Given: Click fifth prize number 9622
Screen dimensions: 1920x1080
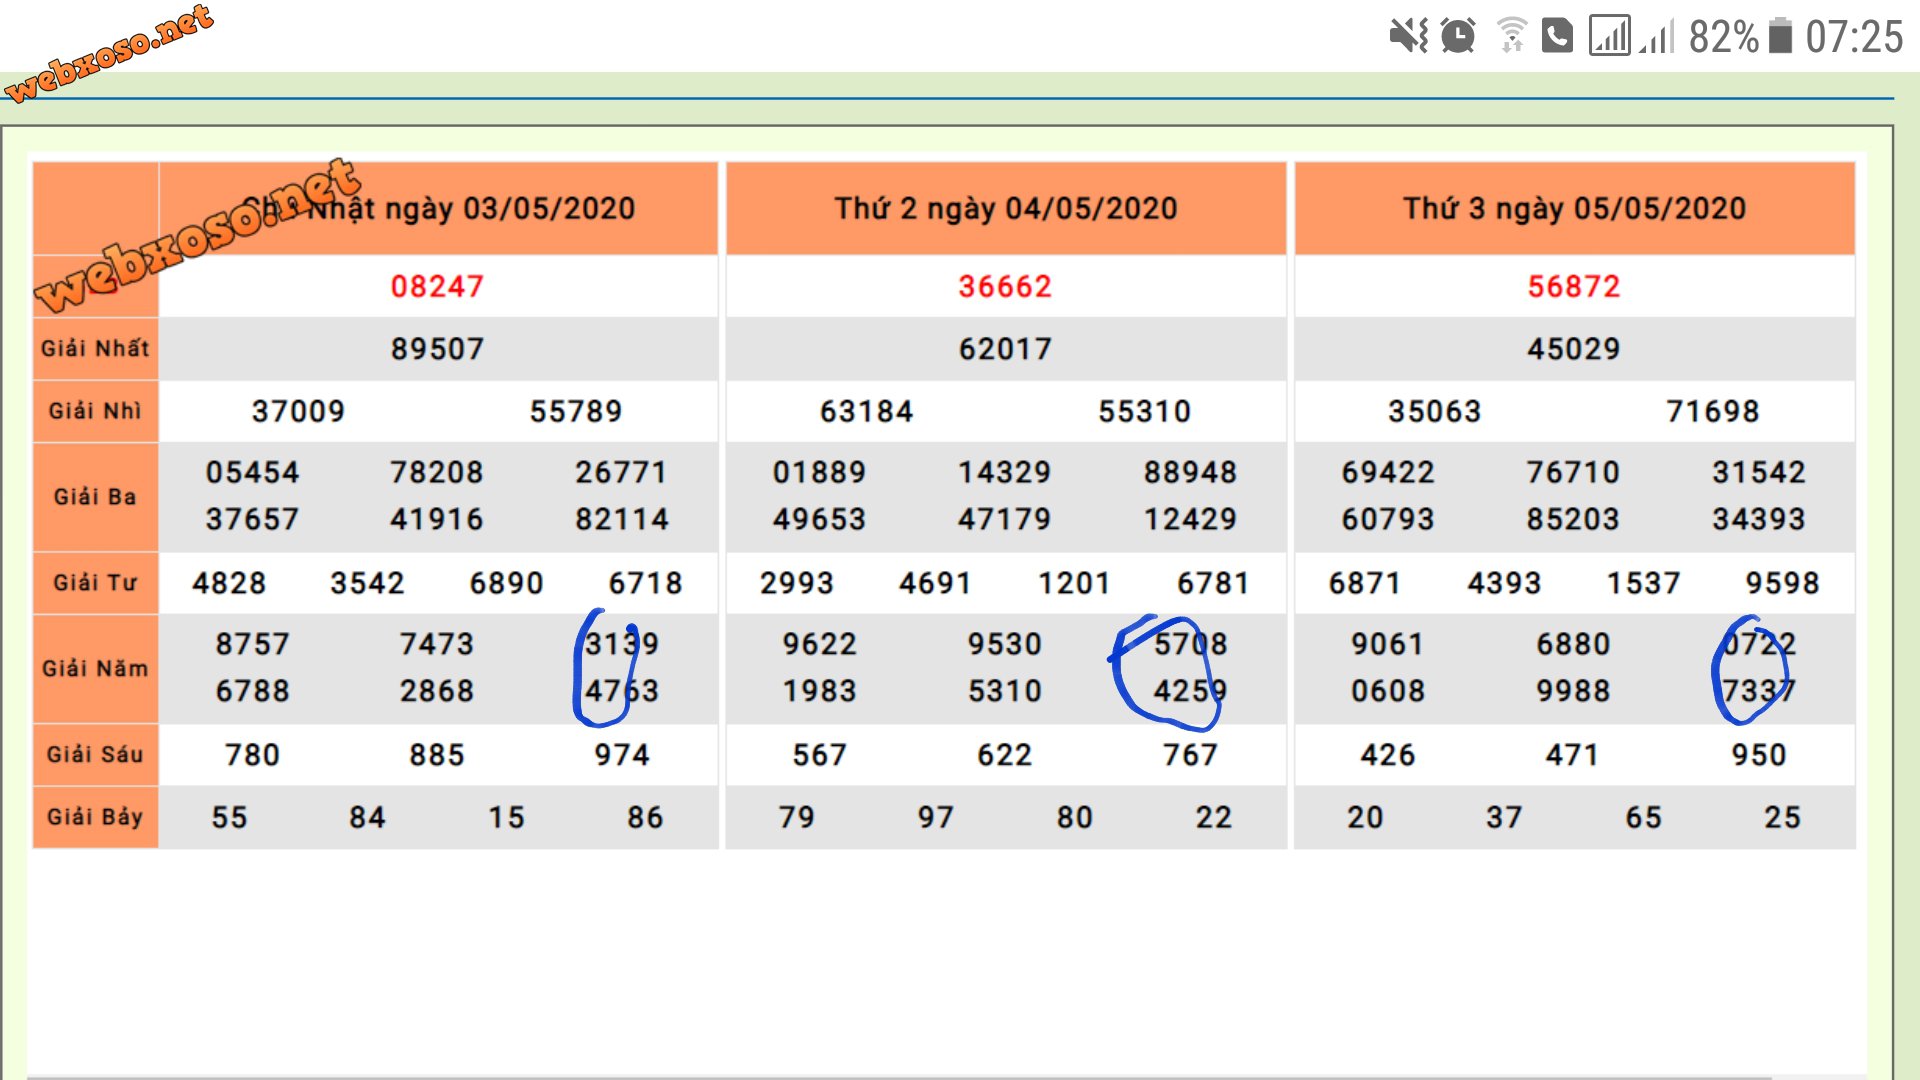Looking at the screenshot, I should [820, 644].
